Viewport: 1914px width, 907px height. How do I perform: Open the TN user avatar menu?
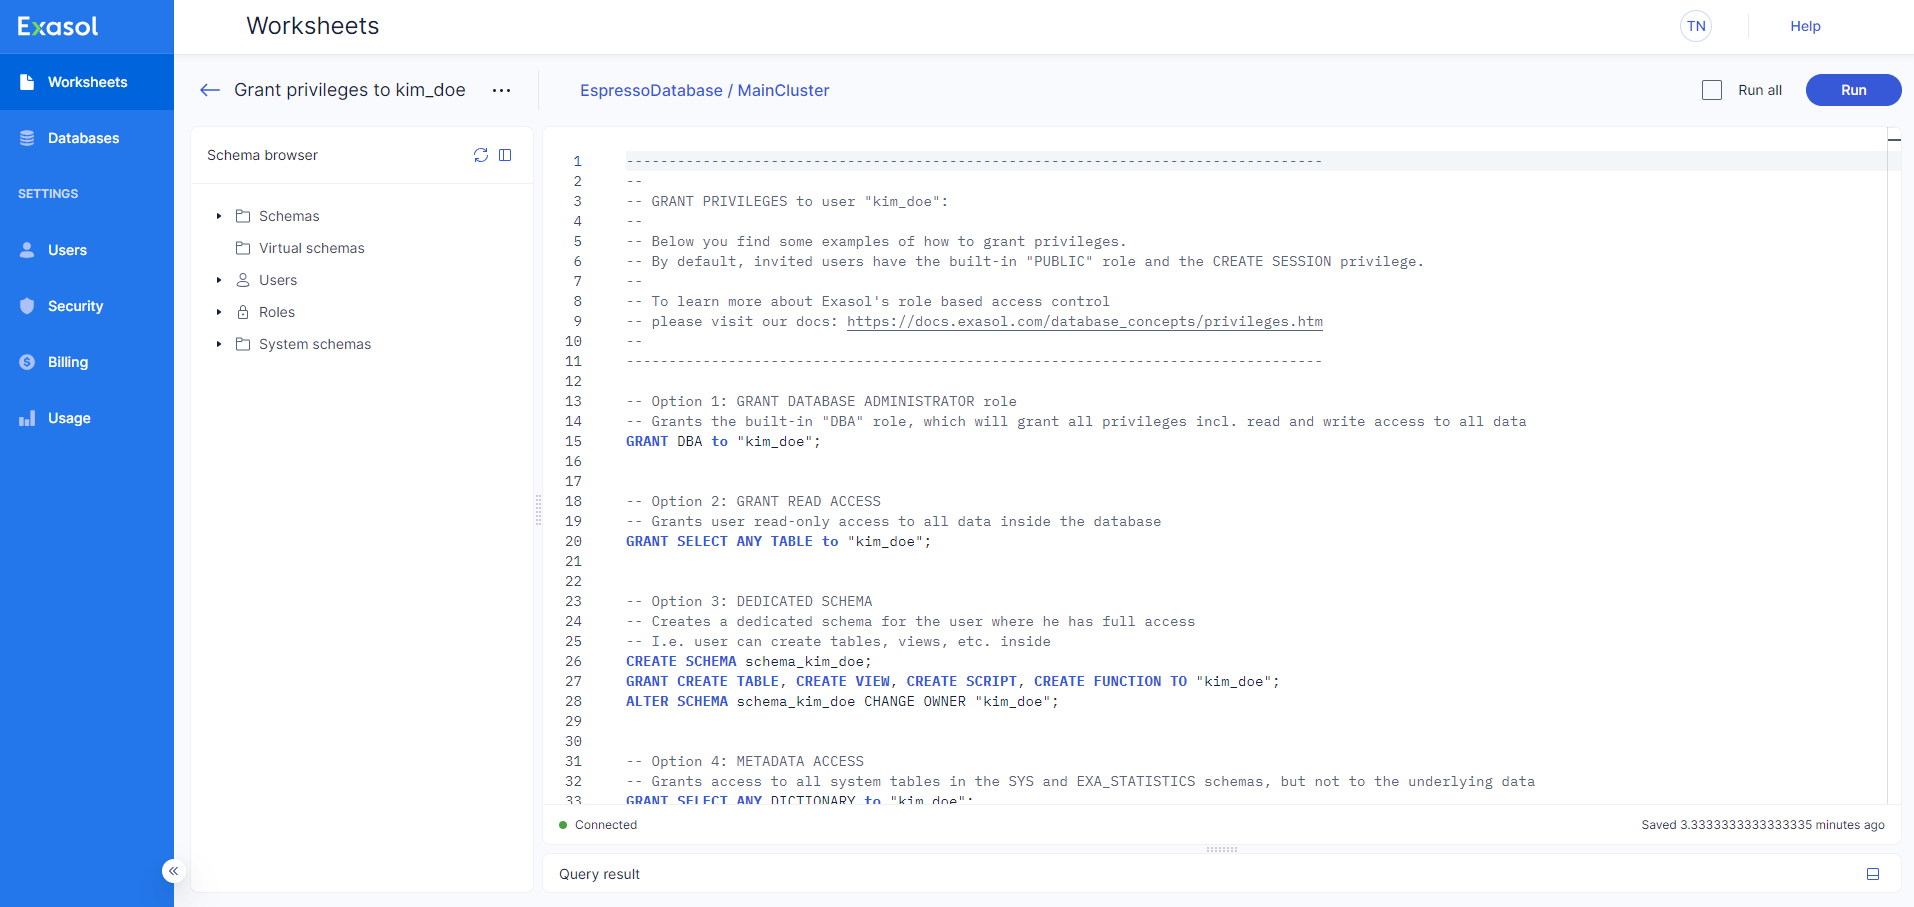coord(1696,26)
